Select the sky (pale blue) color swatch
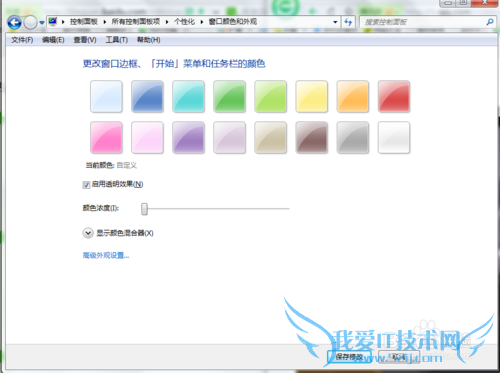 [x=106, y=96]
